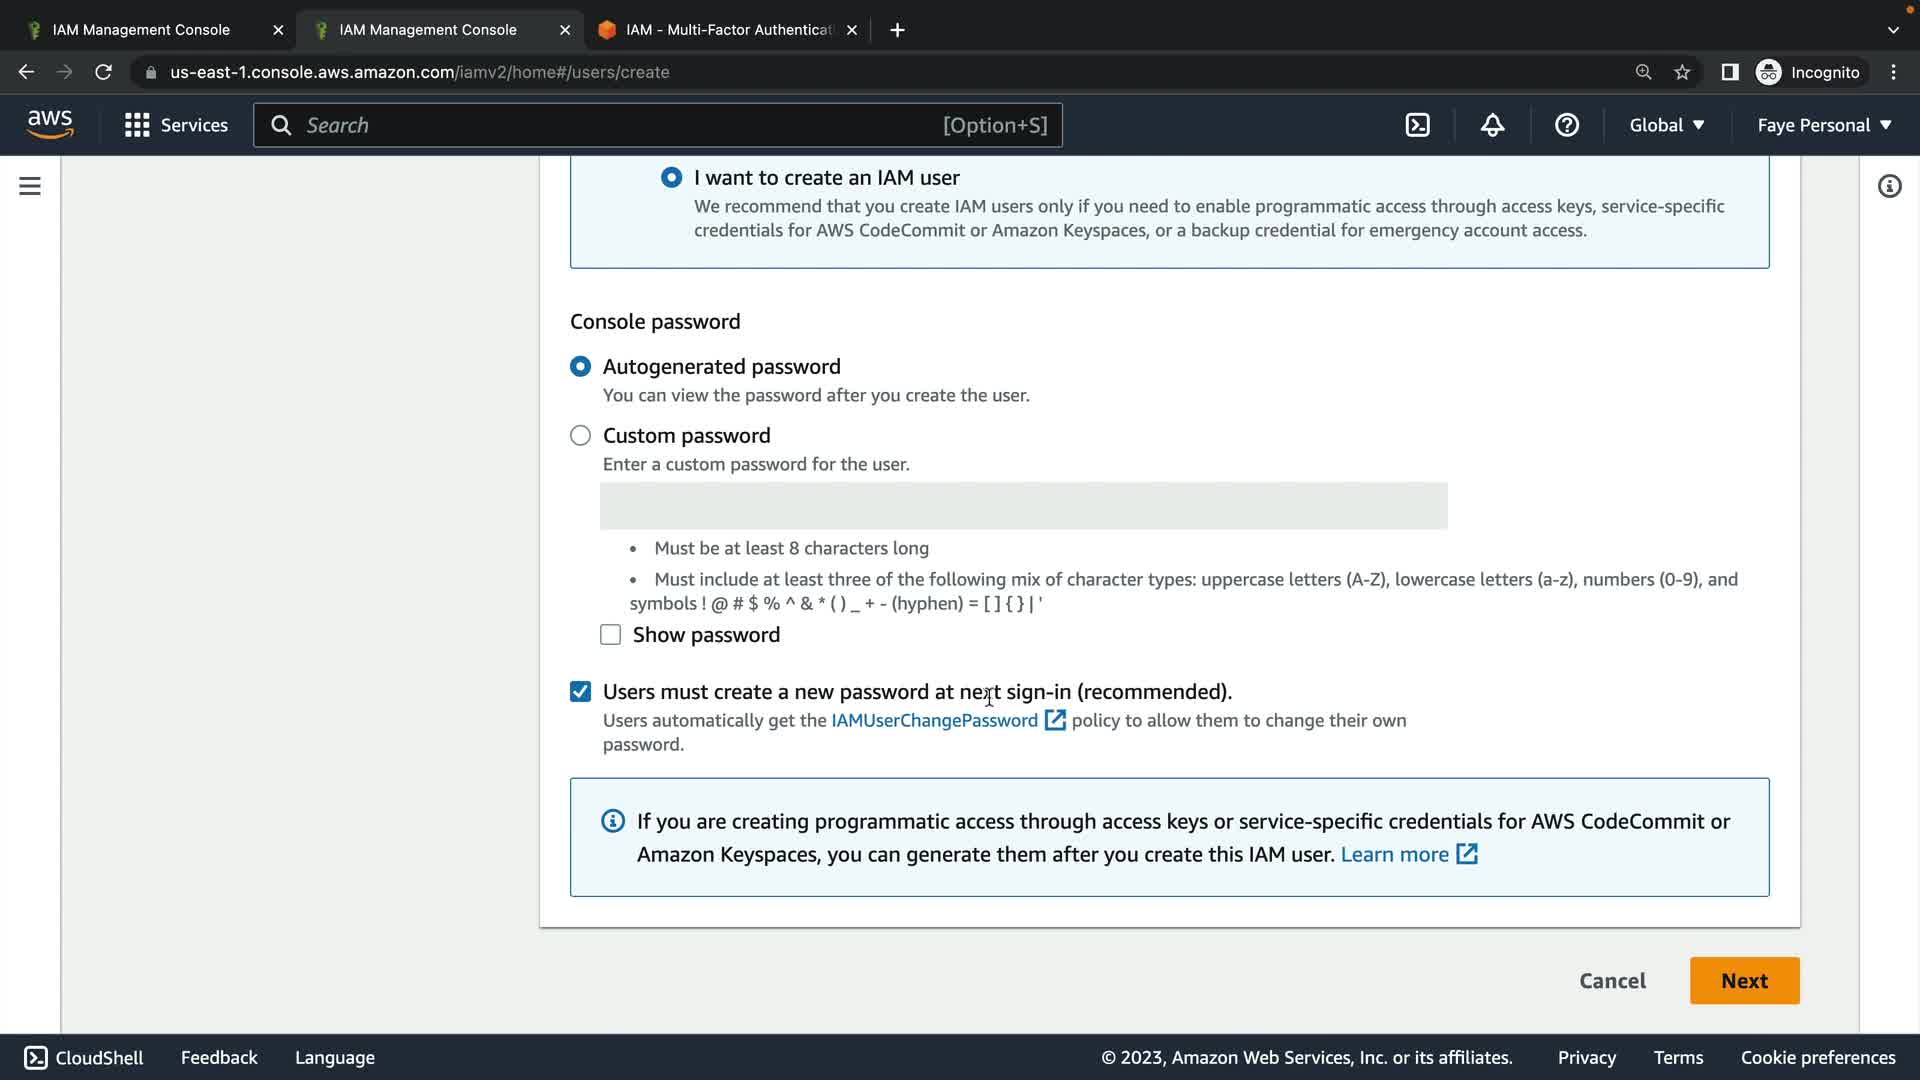
Task: Expand the Faye Personal account dropdown
Action: [1824, 125]
